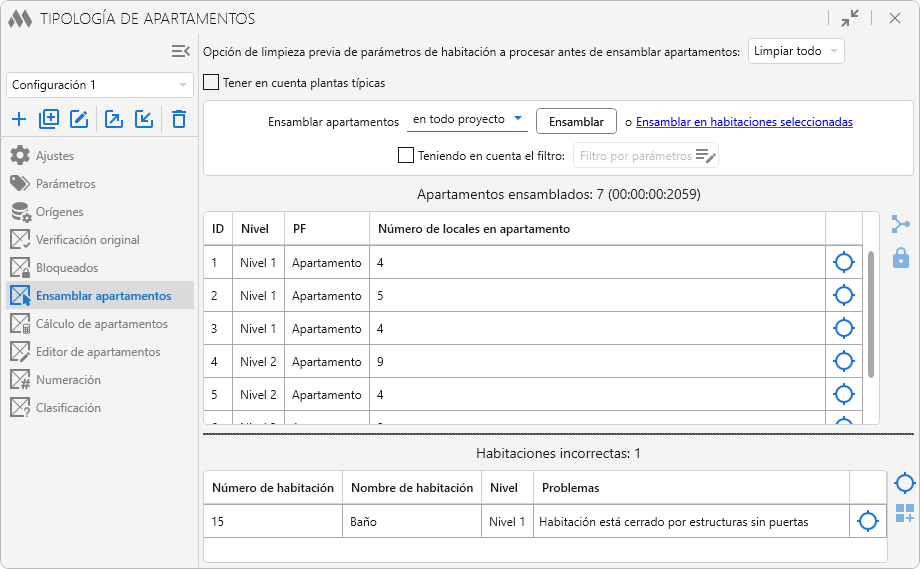The width and height of the screenshot is (920, 569).
Task: Click the duplicate configuration icon
Action: (x=49, y=120)
